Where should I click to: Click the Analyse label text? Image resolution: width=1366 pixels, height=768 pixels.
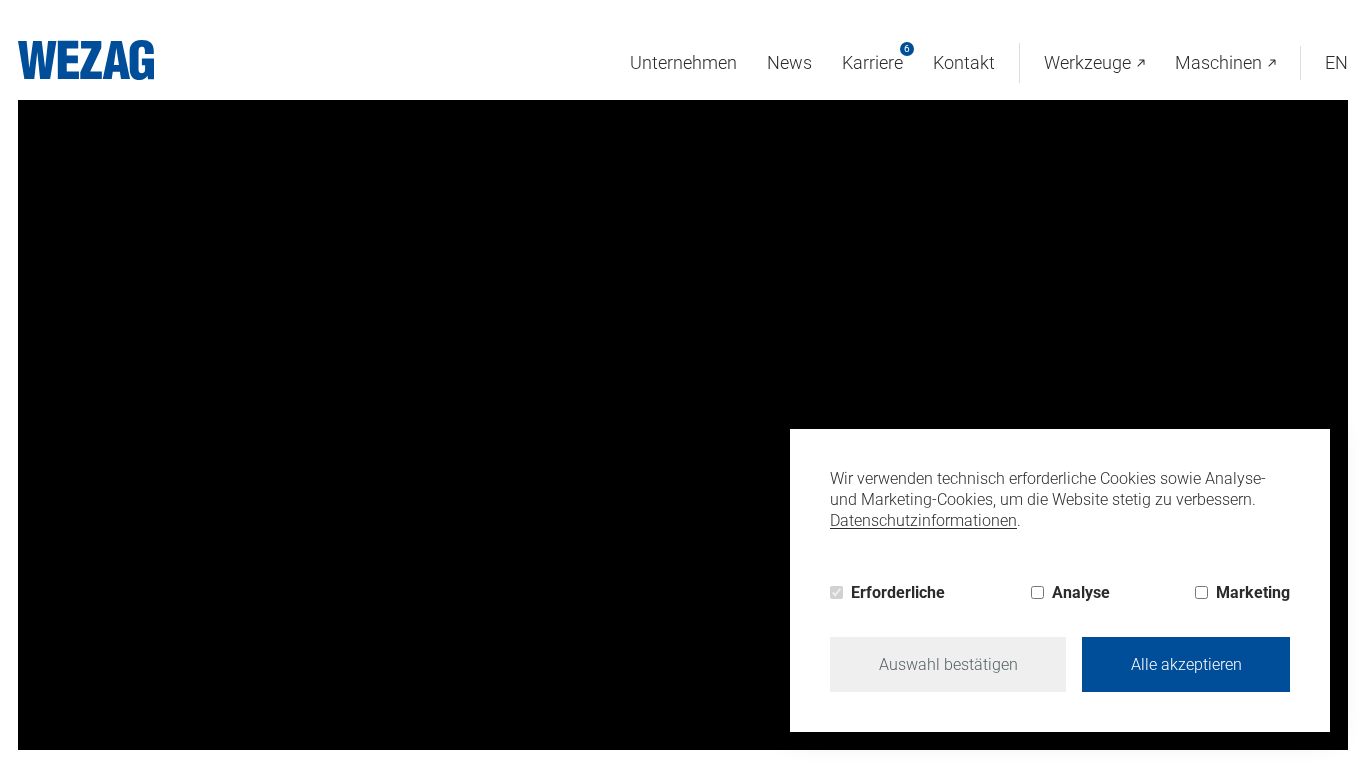click(x=1080, y=593)
